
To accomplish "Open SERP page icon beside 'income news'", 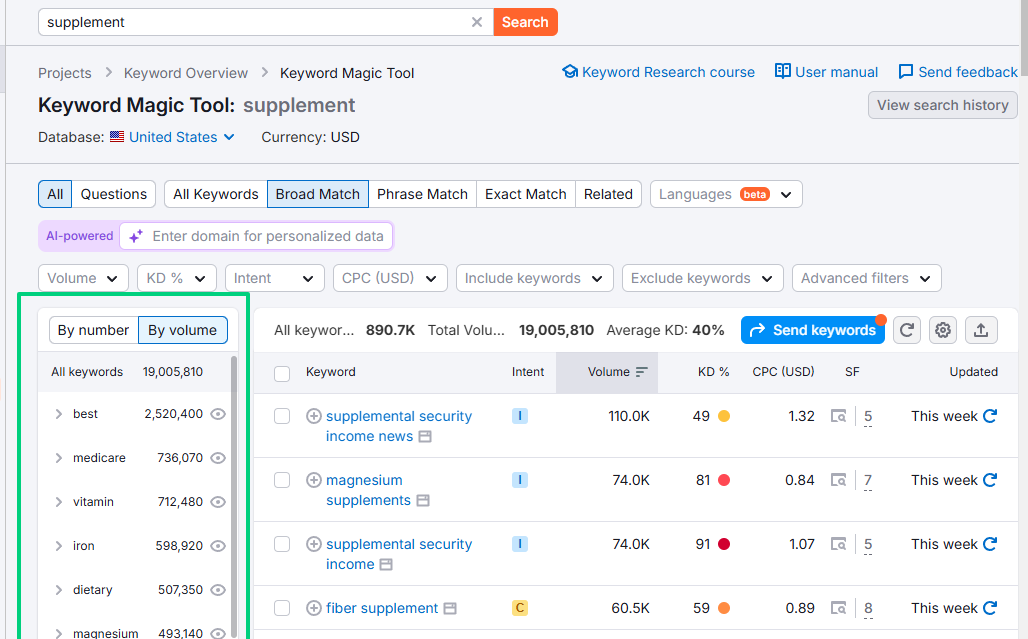I will click(425, 436).
